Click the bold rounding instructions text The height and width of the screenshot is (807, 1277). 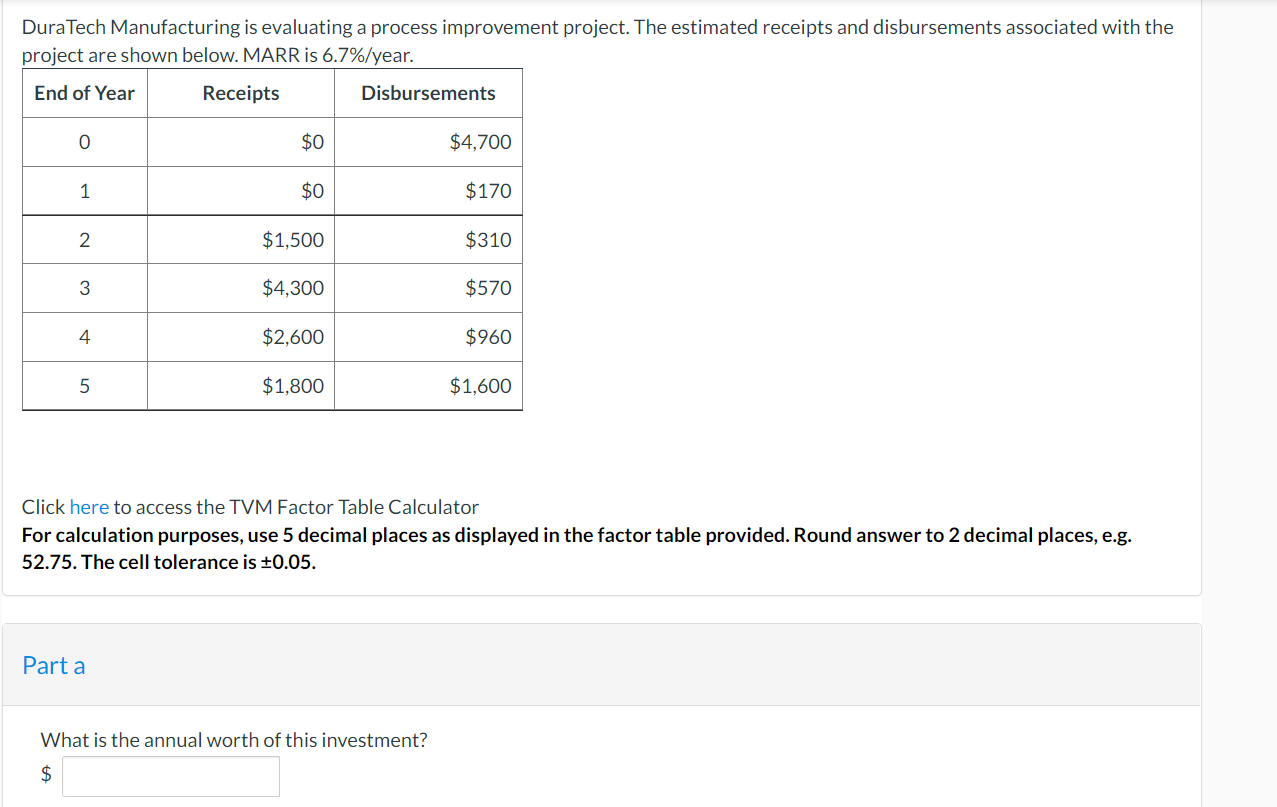point(578,548)
